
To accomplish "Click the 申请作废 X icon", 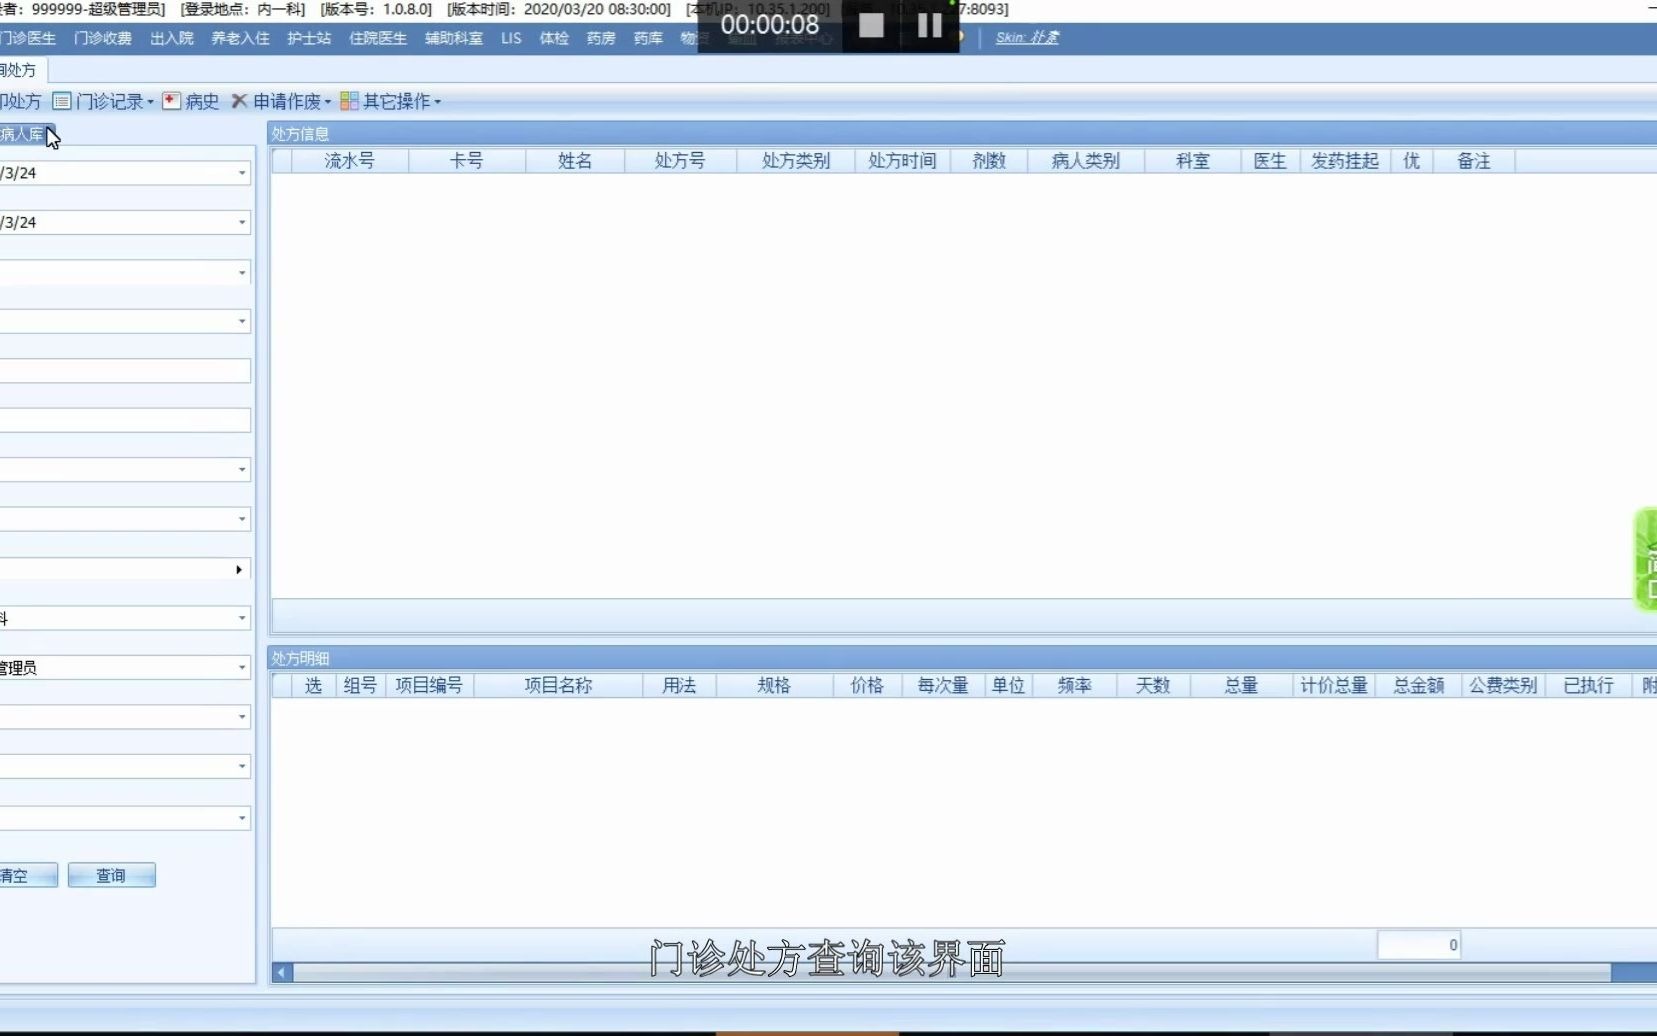I will click(x=239, y=101).
